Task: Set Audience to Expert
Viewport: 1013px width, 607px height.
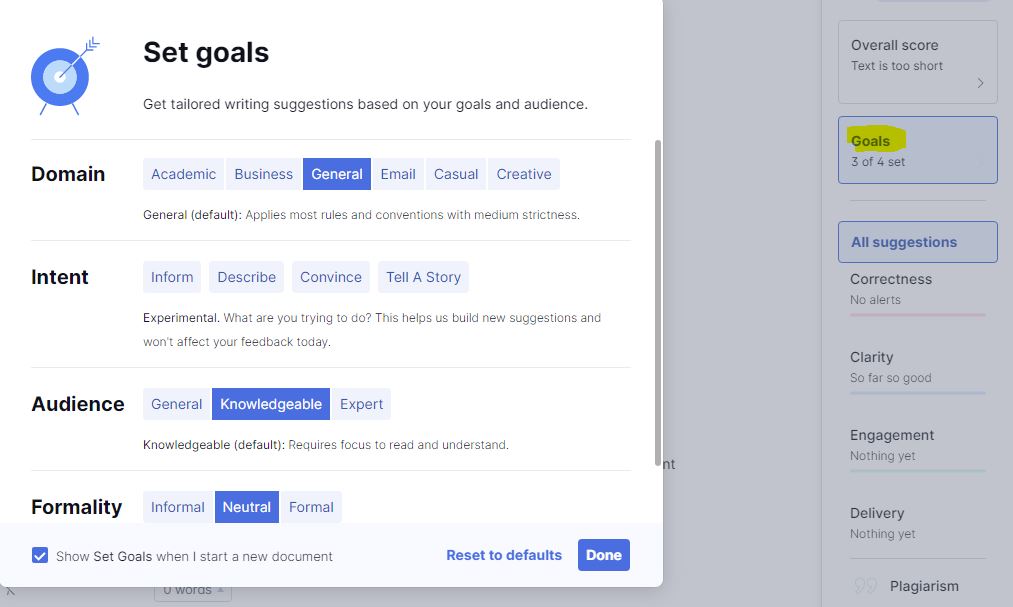Action: (x=361, y=404)
